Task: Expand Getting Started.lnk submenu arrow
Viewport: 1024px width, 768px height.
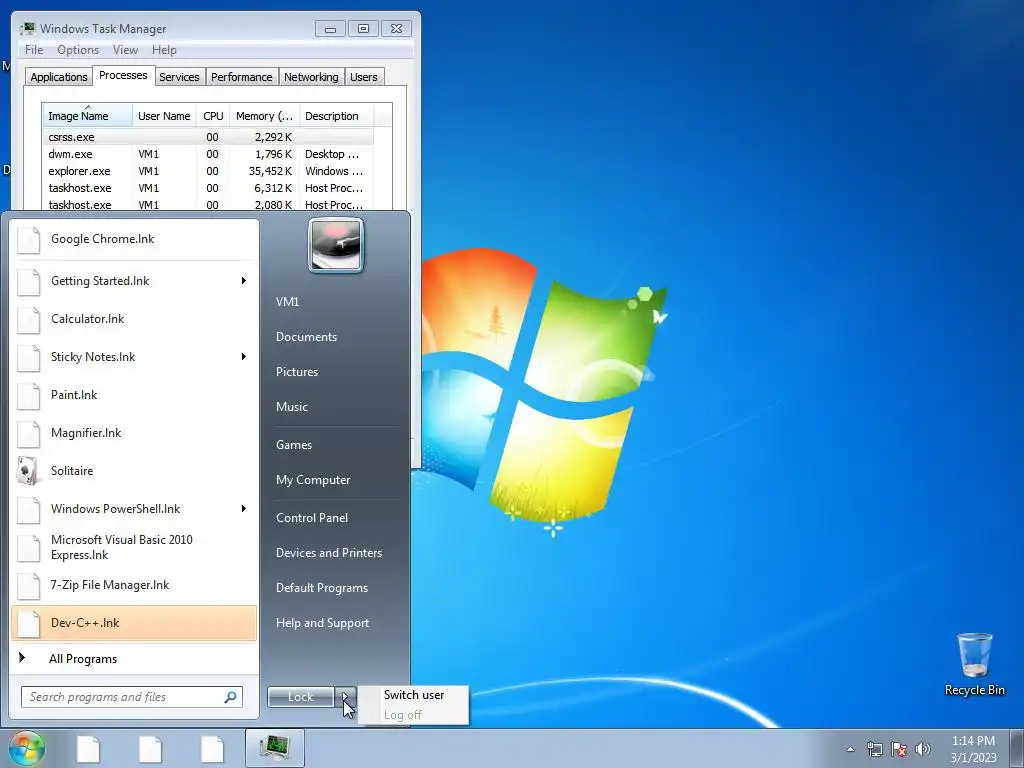Action: click(244, 281)
